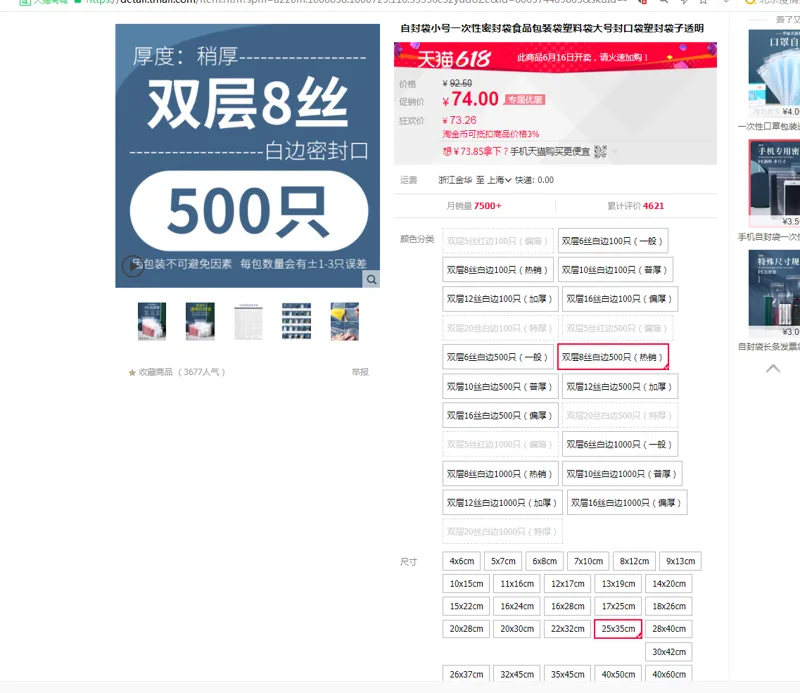
Task: Deselect the chosen 双层8丝白边500只(热销) option
Action: pos(613,357)
